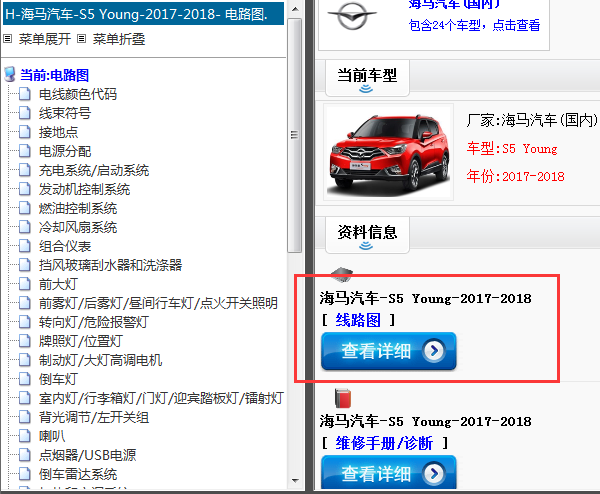
Task: Click the document icon beside 电源分配
Action: 25,151
